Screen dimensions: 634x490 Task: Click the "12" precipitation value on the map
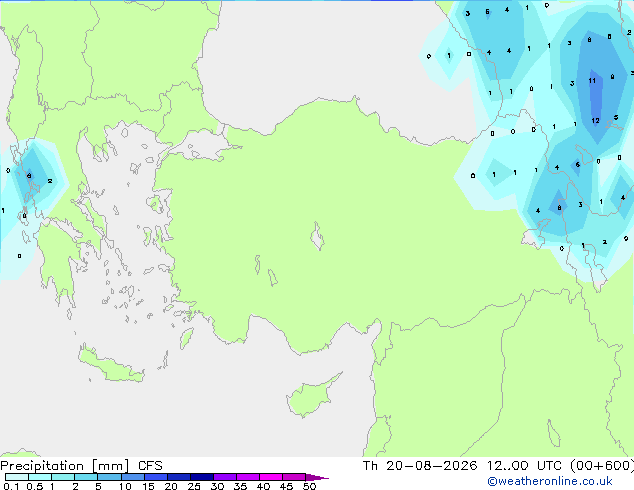595,120
